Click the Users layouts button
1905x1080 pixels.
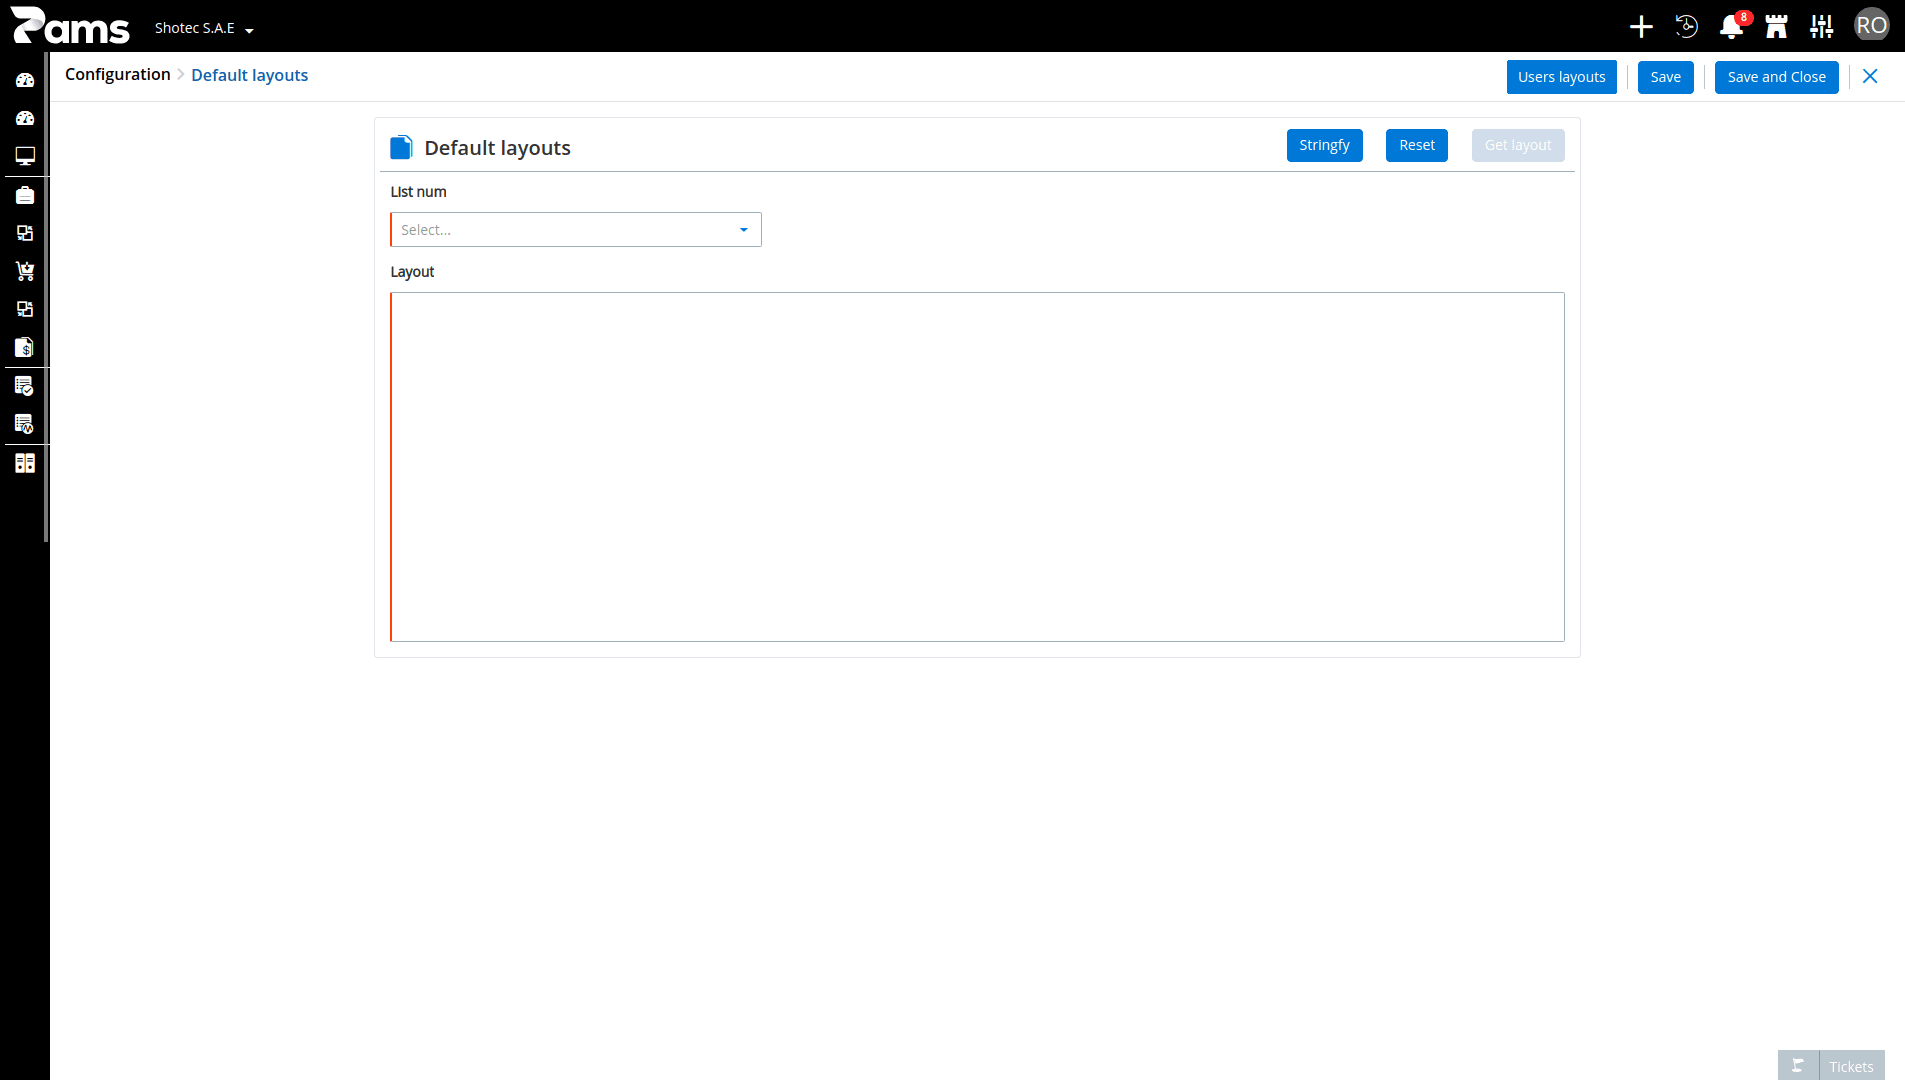(1561, 77)
